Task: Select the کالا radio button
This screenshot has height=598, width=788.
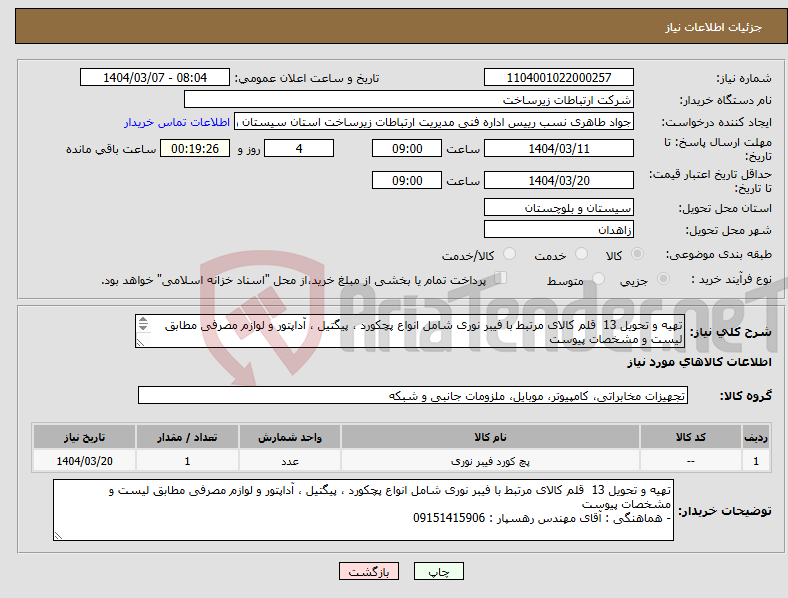Action: [637, 254]
